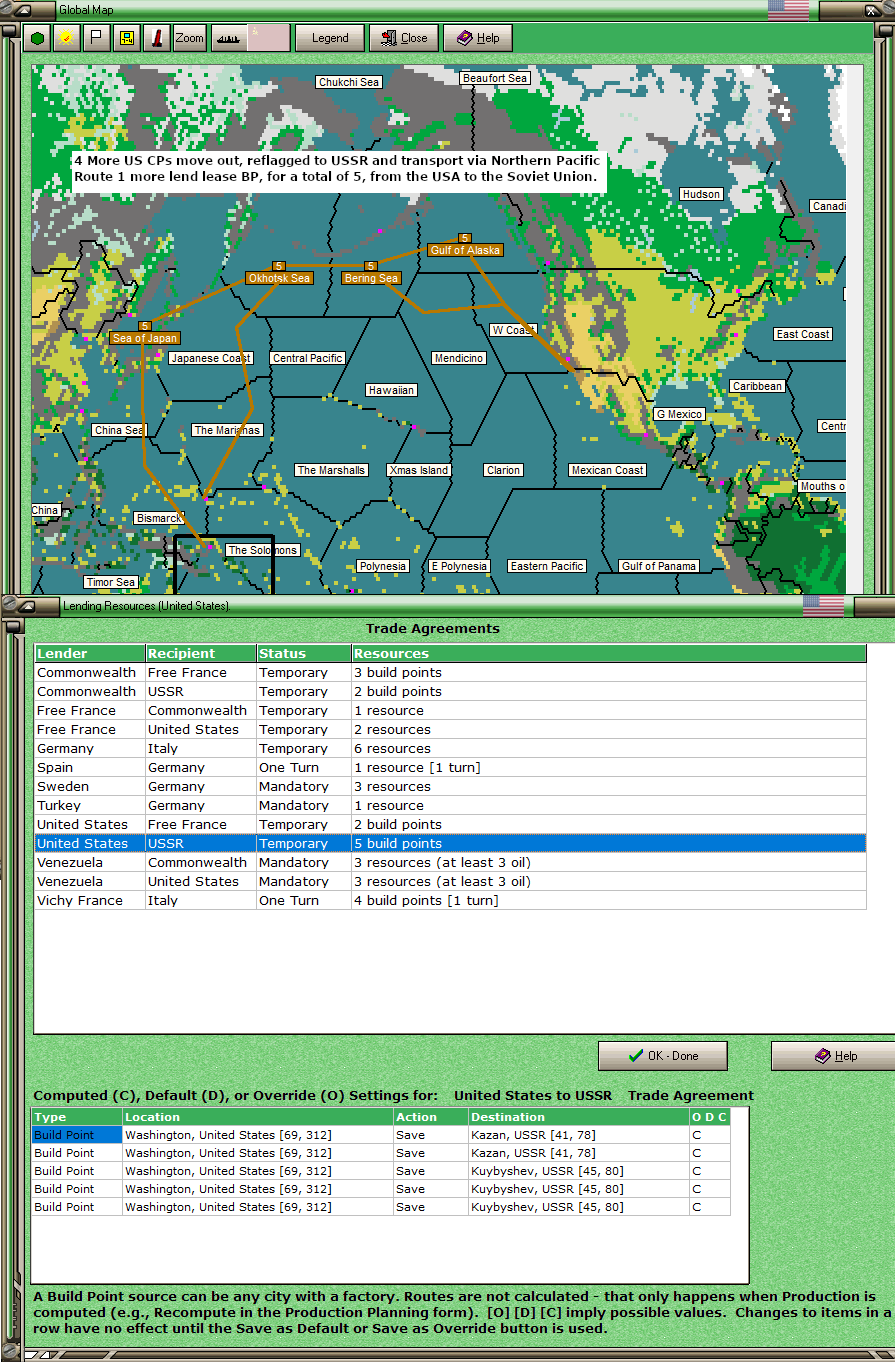Image resolution: width=895 pixels, height=1362 pixels.
Task: Click the green hexagon toolbar icon
Action: 38,38
